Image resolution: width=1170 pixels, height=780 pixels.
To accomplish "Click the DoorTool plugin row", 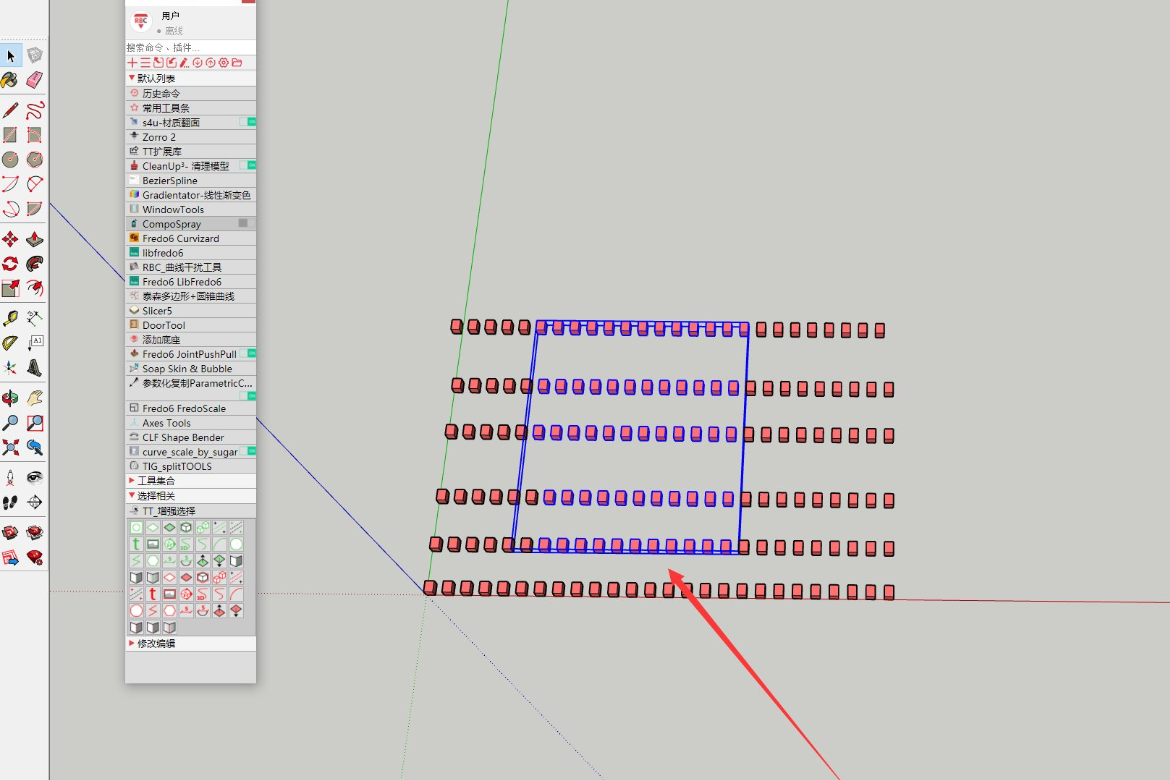I will 190,325.
